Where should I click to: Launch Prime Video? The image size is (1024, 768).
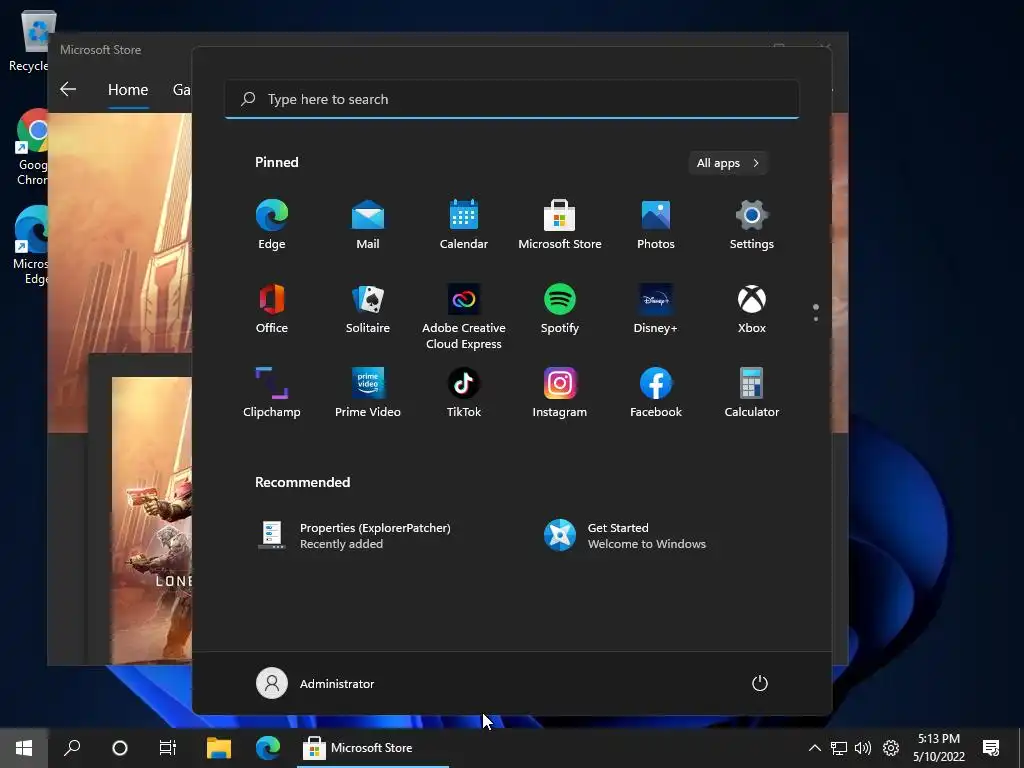(368, 392)
